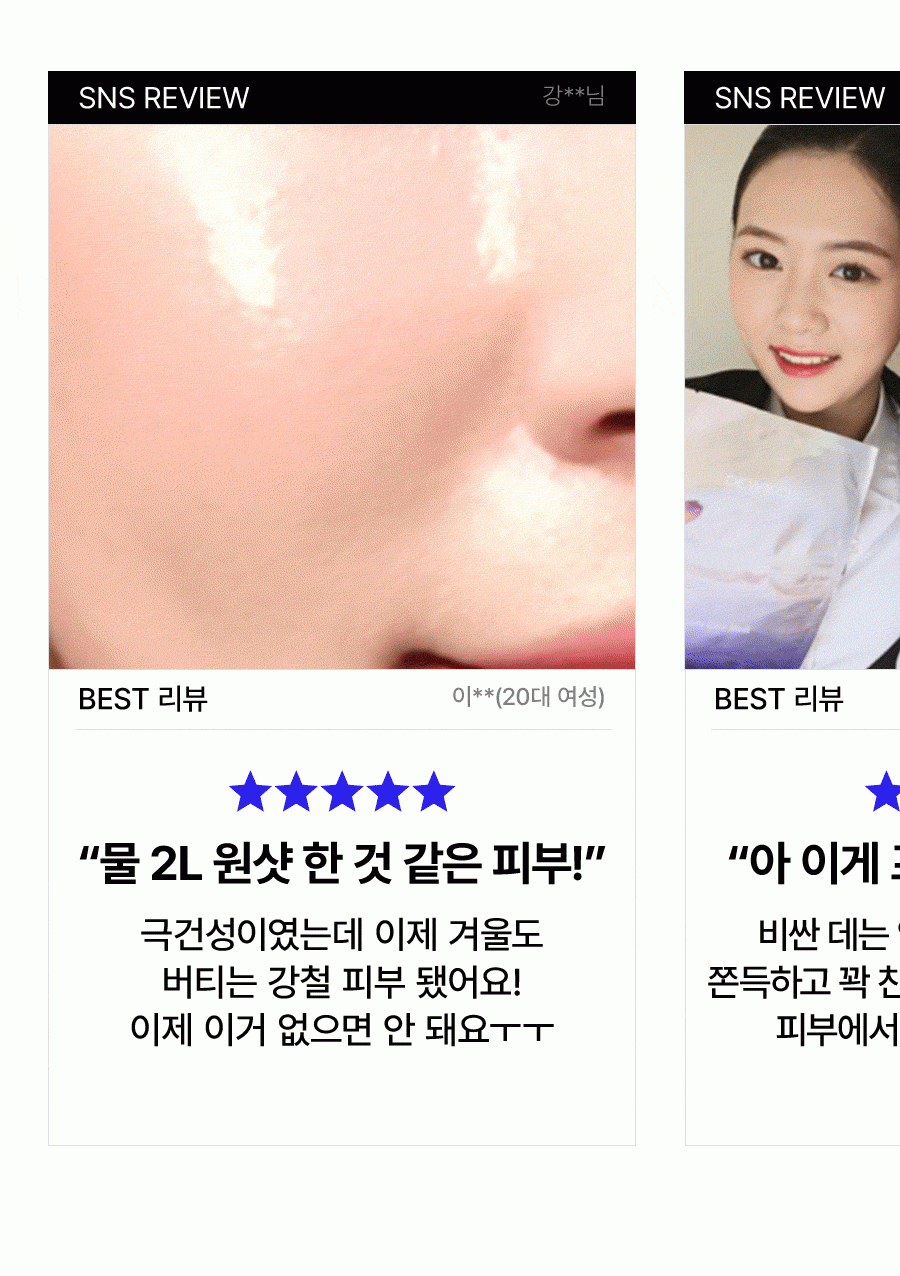Click the third blue rating star
Screen dimensions: 900x1276
click(x=342, y=792)
